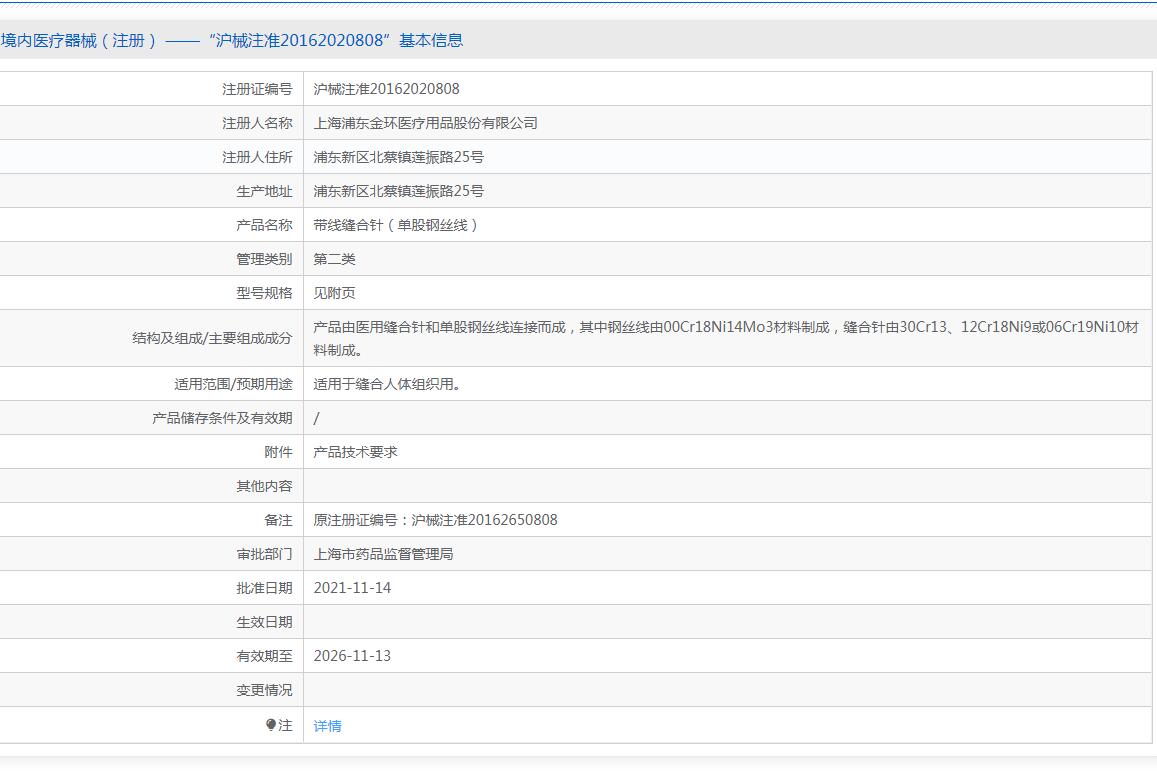The width and height of the screenshot is (1157, 774).
Task: Click the 注册人住所 address value
Action: pos(398,157)
